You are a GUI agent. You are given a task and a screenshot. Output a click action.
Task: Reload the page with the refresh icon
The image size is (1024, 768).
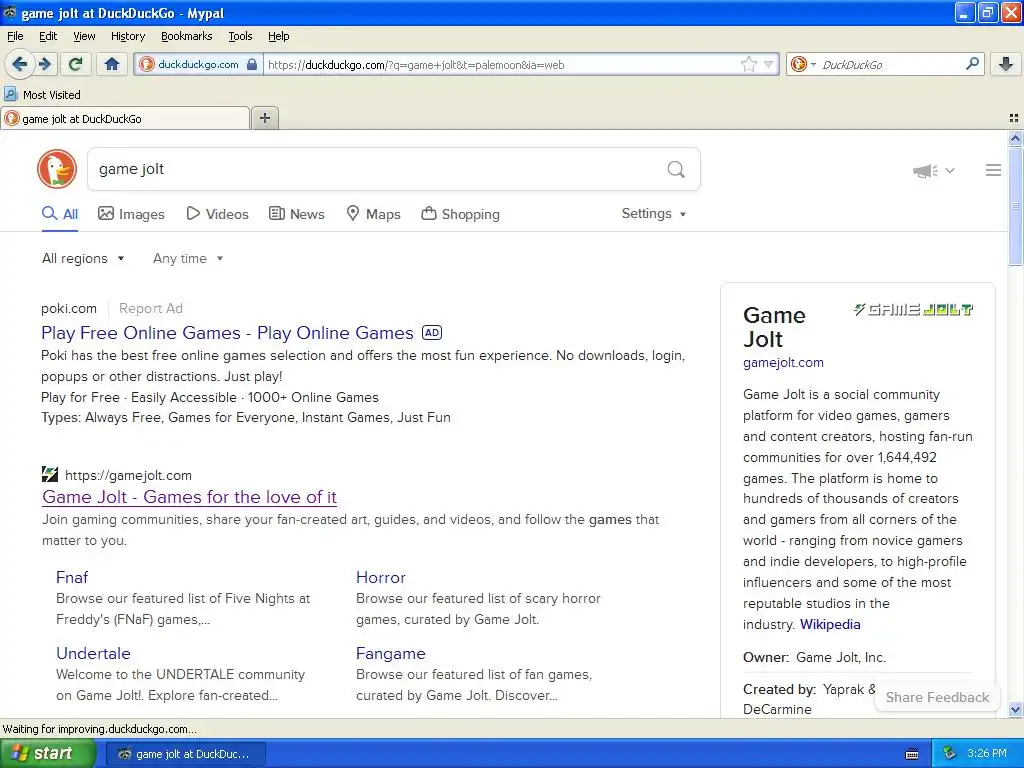click(75, 64)
